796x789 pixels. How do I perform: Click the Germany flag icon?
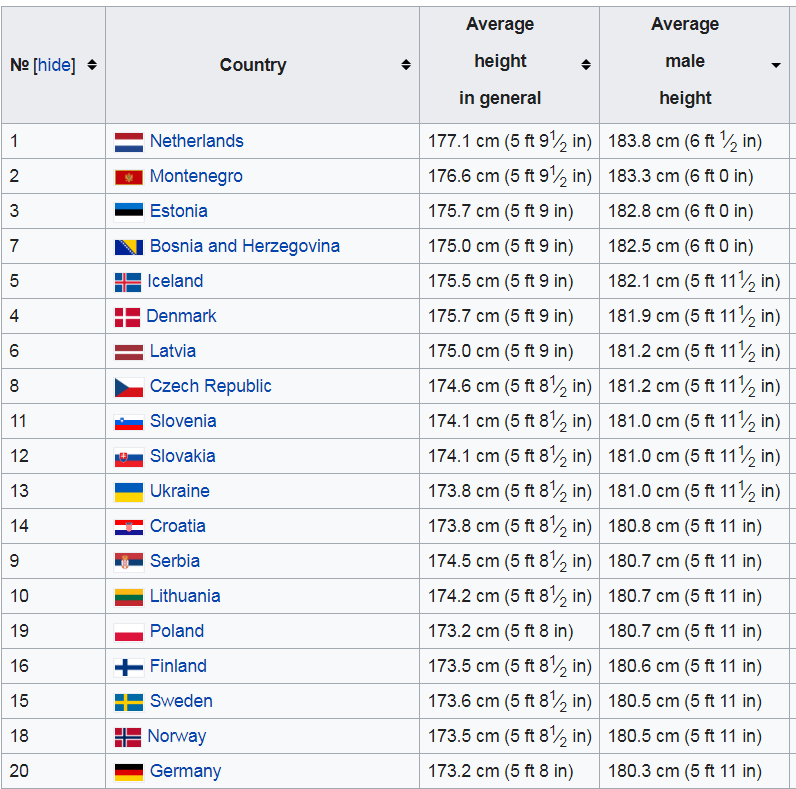tap(129, 772)
